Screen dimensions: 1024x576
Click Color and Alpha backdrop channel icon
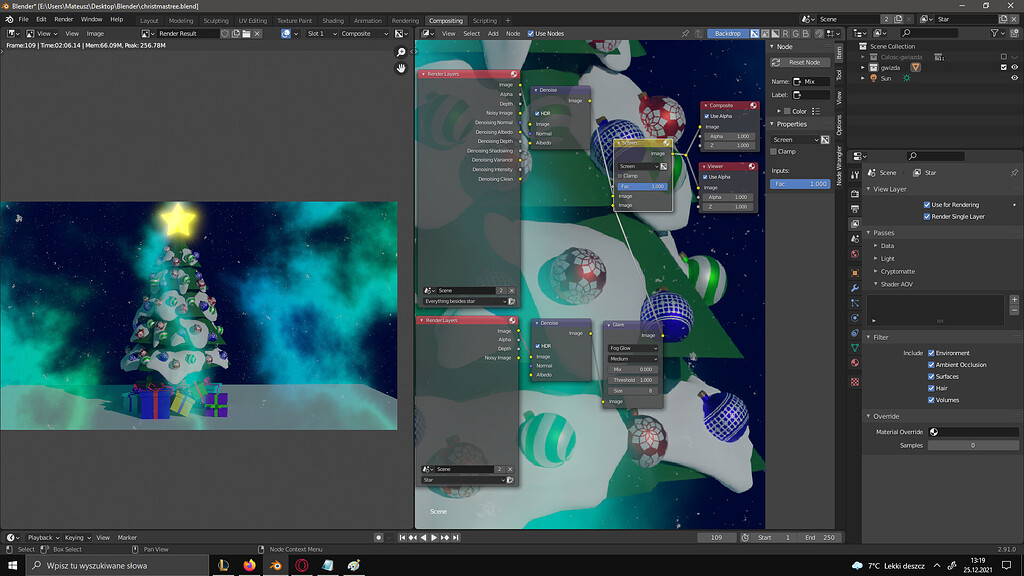coord(754,33)
